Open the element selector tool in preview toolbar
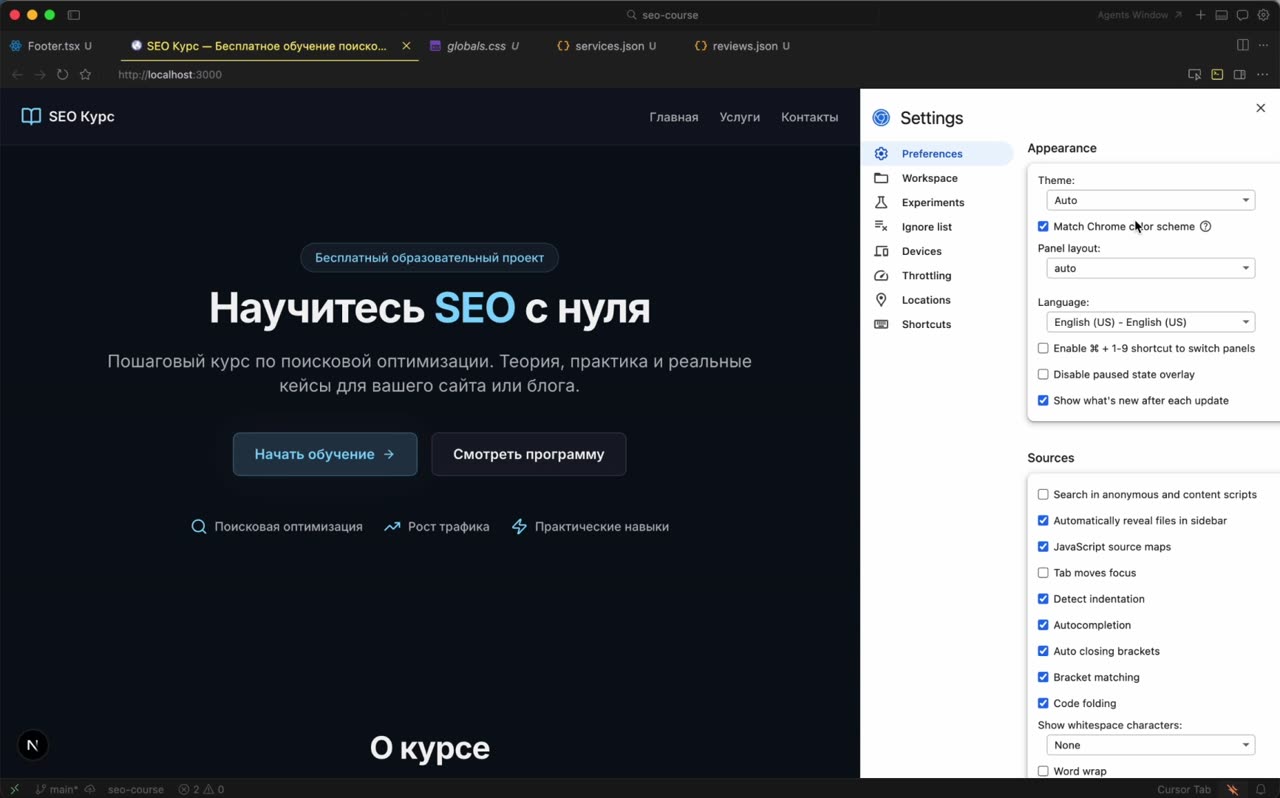 pyautogui.click(x=1194, y=75)
